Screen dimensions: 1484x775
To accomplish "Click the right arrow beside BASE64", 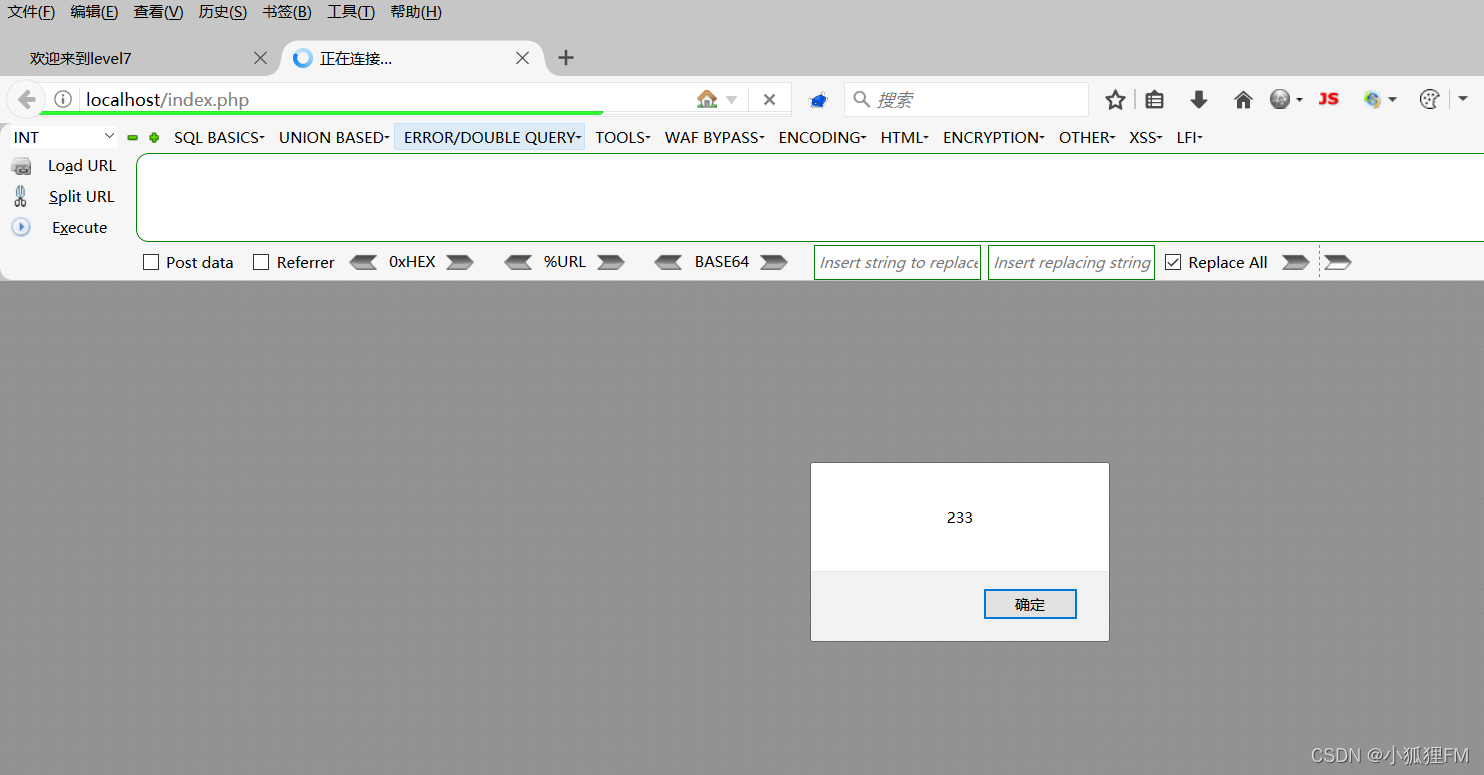I will click(x=774, y=262).
